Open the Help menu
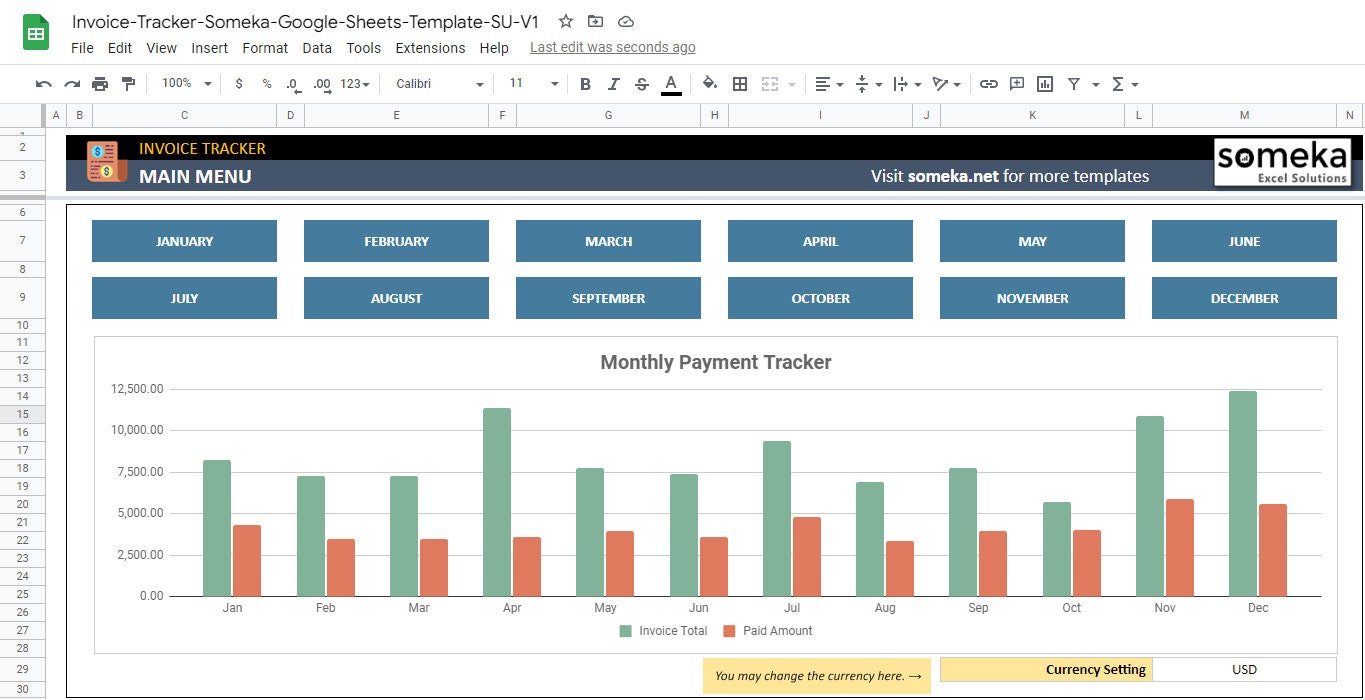Viewport: 1365px width, 700px height. (x=494, y=48)
